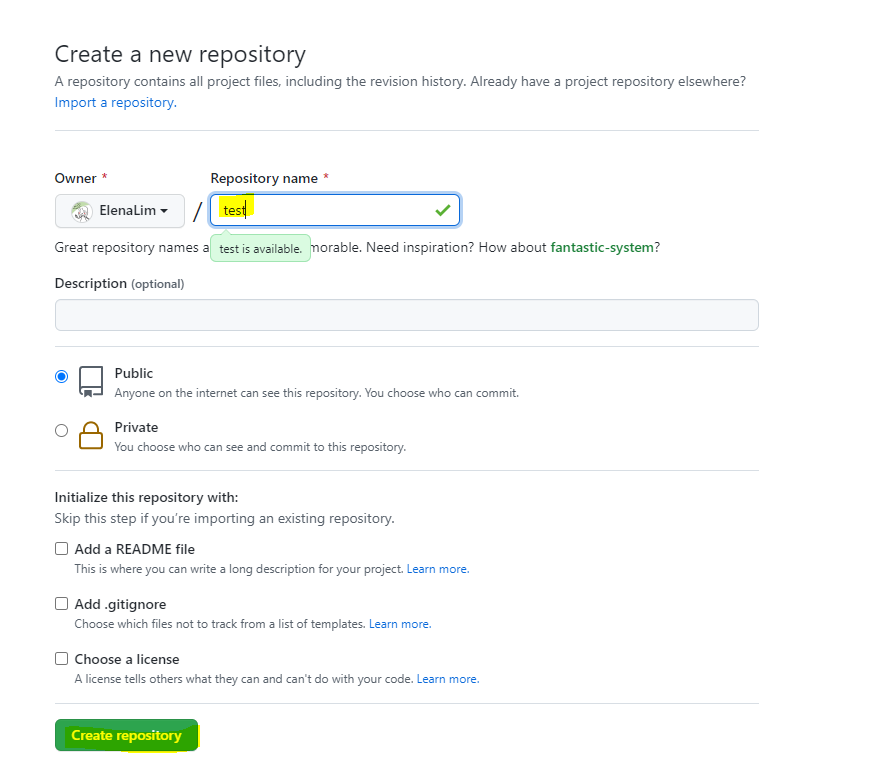The image size is (871, 779).
Task: Click the 'Add a README file' label
Action: tap(134, 549)
